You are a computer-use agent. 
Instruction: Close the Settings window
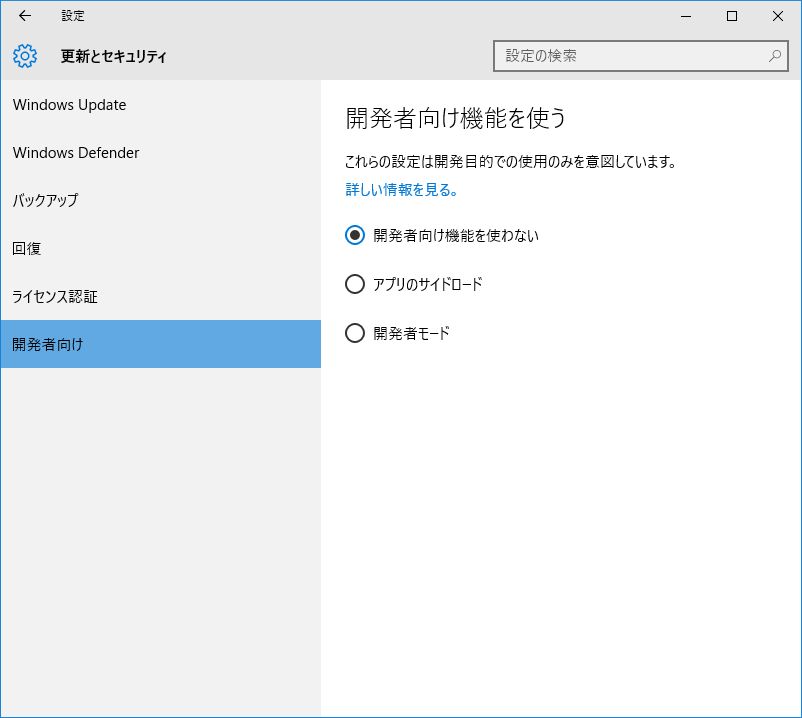(778, 16)
